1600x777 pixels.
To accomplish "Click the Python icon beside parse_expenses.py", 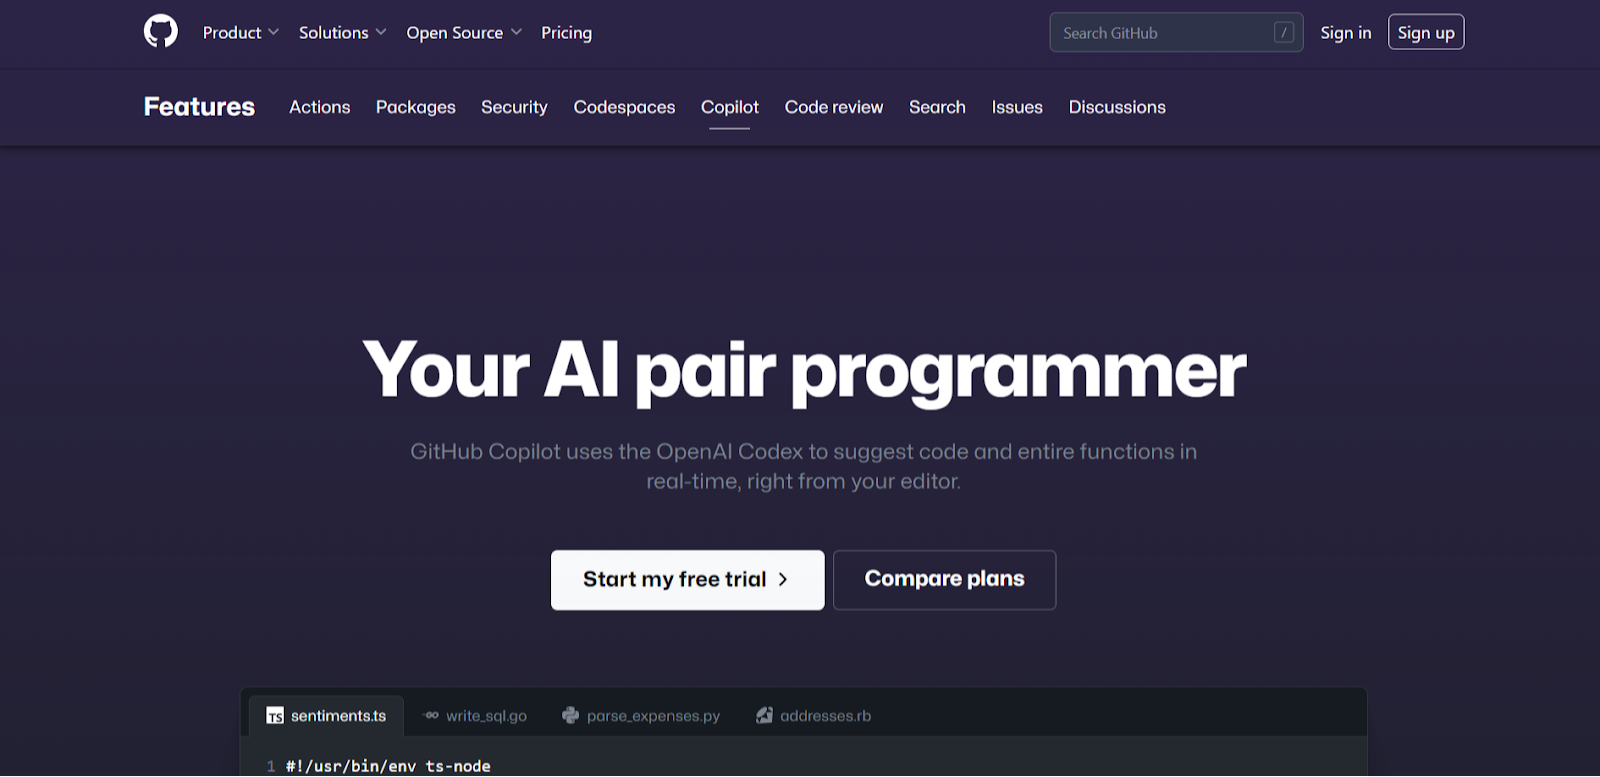I will (571, 716).
